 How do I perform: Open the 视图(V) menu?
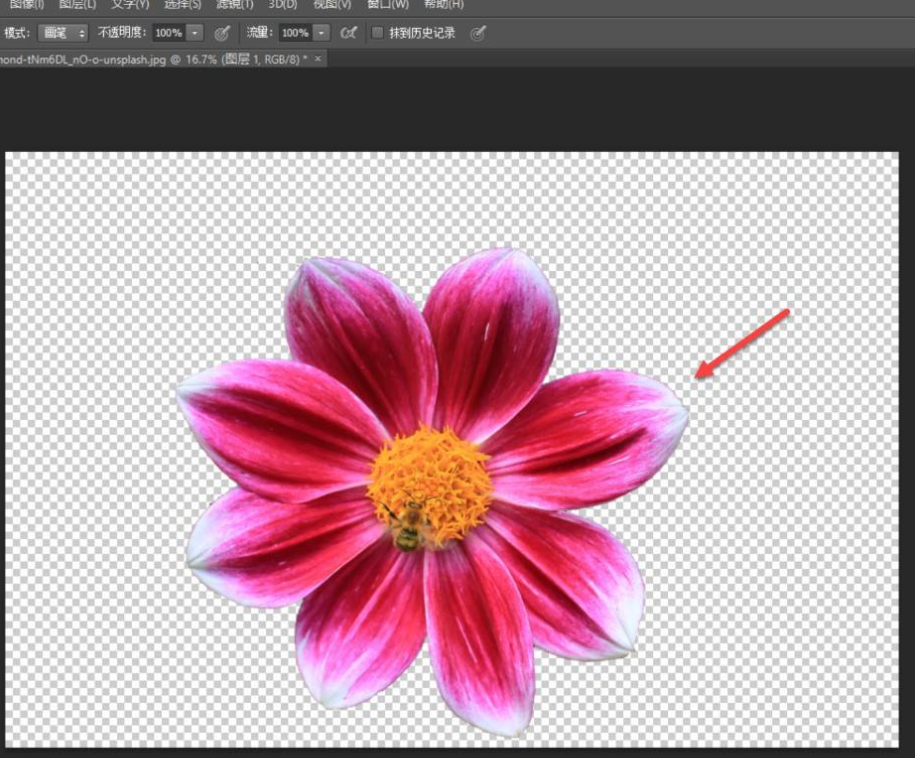[x=332, y=4]
